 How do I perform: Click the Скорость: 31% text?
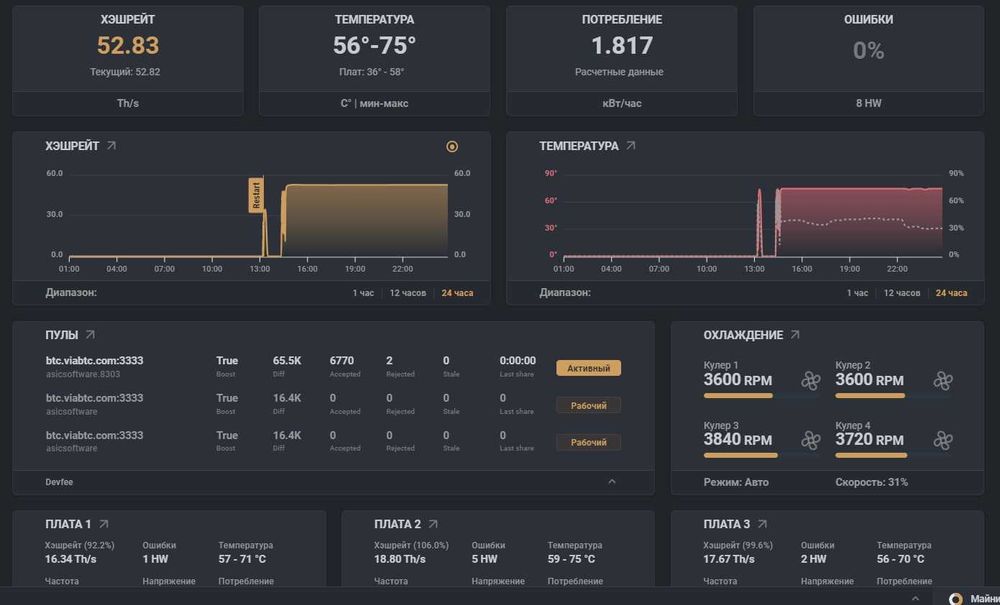click(x=871, y=482)
